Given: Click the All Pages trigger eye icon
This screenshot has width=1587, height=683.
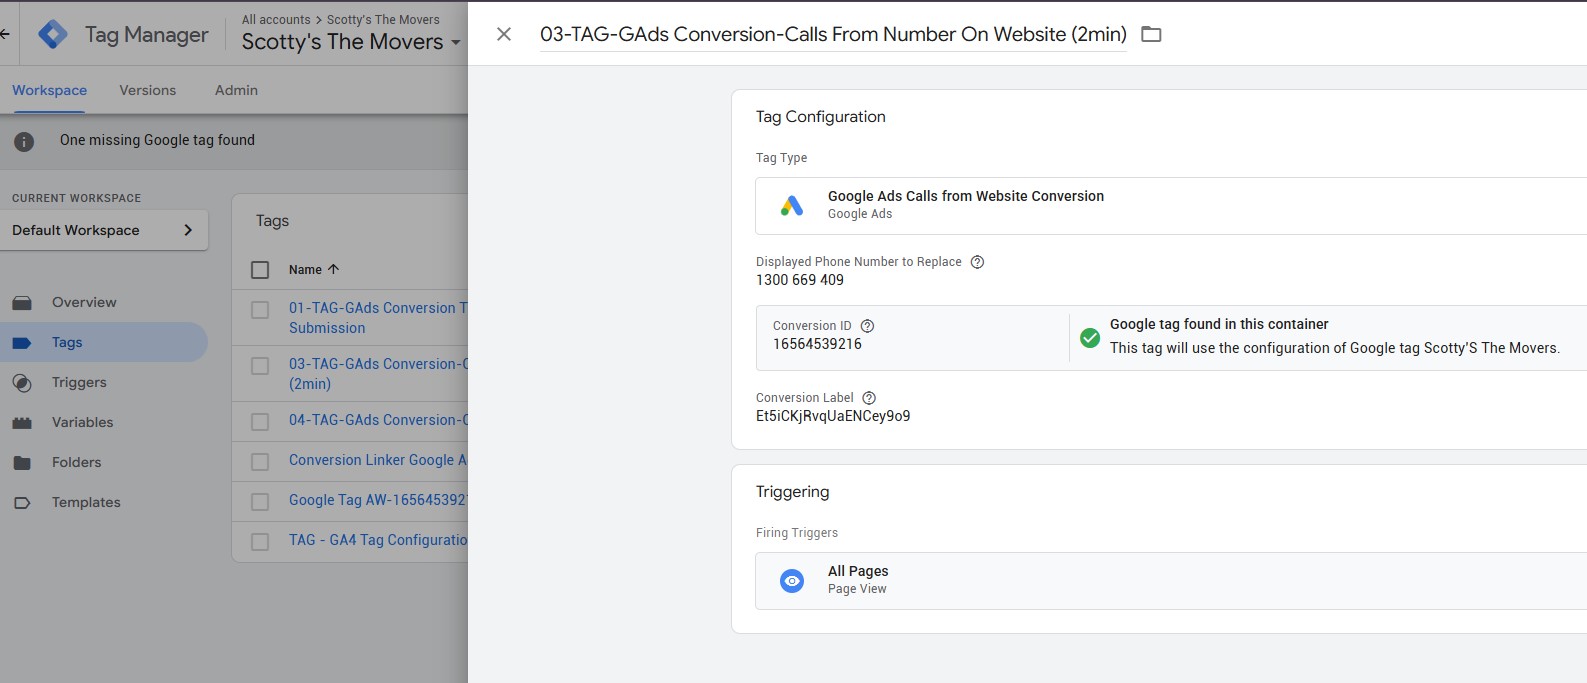Looking at the screenshot, I should click(x=792, y=580).
